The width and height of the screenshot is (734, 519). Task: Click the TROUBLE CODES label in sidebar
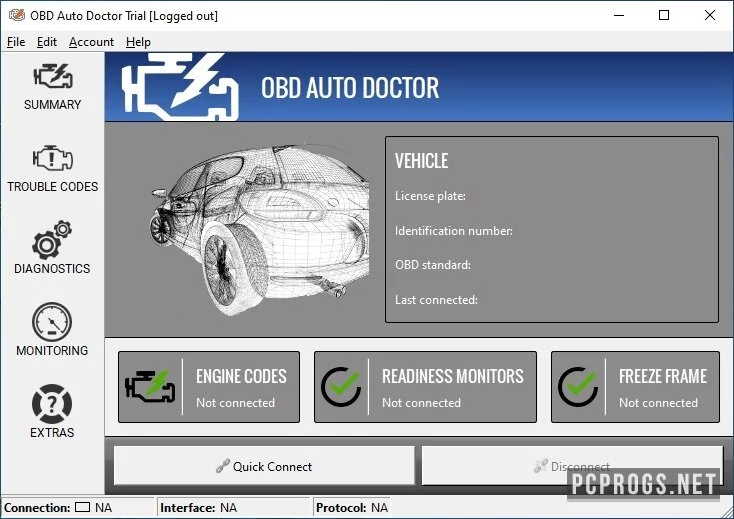pos(52,186)
